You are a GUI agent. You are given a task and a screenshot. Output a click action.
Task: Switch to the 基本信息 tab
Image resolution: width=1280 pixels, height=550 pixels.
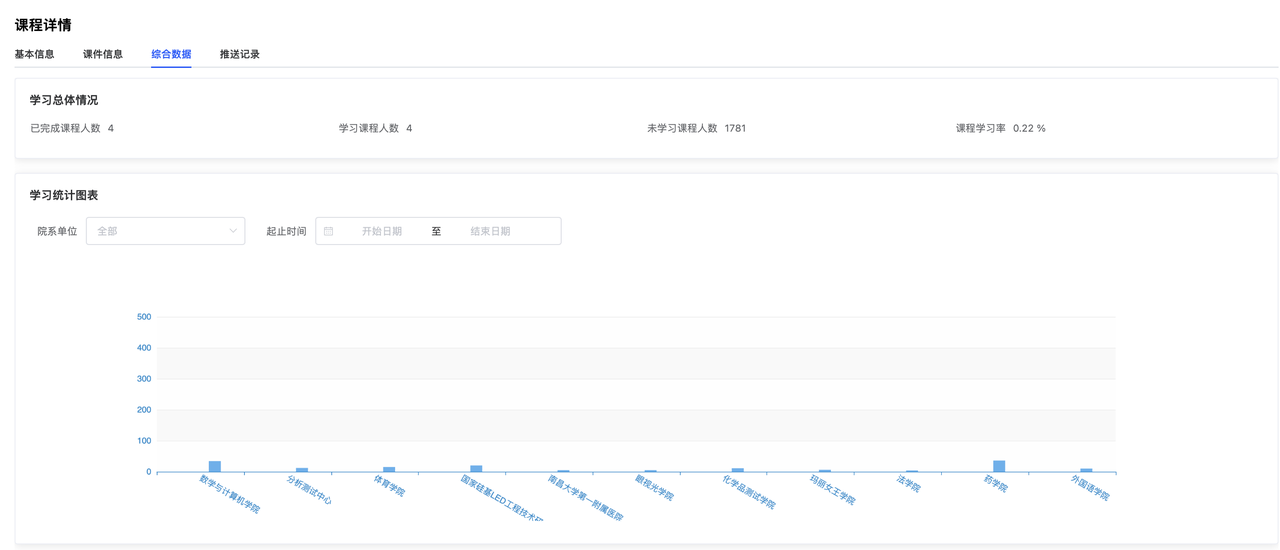[x=34, y=54]
